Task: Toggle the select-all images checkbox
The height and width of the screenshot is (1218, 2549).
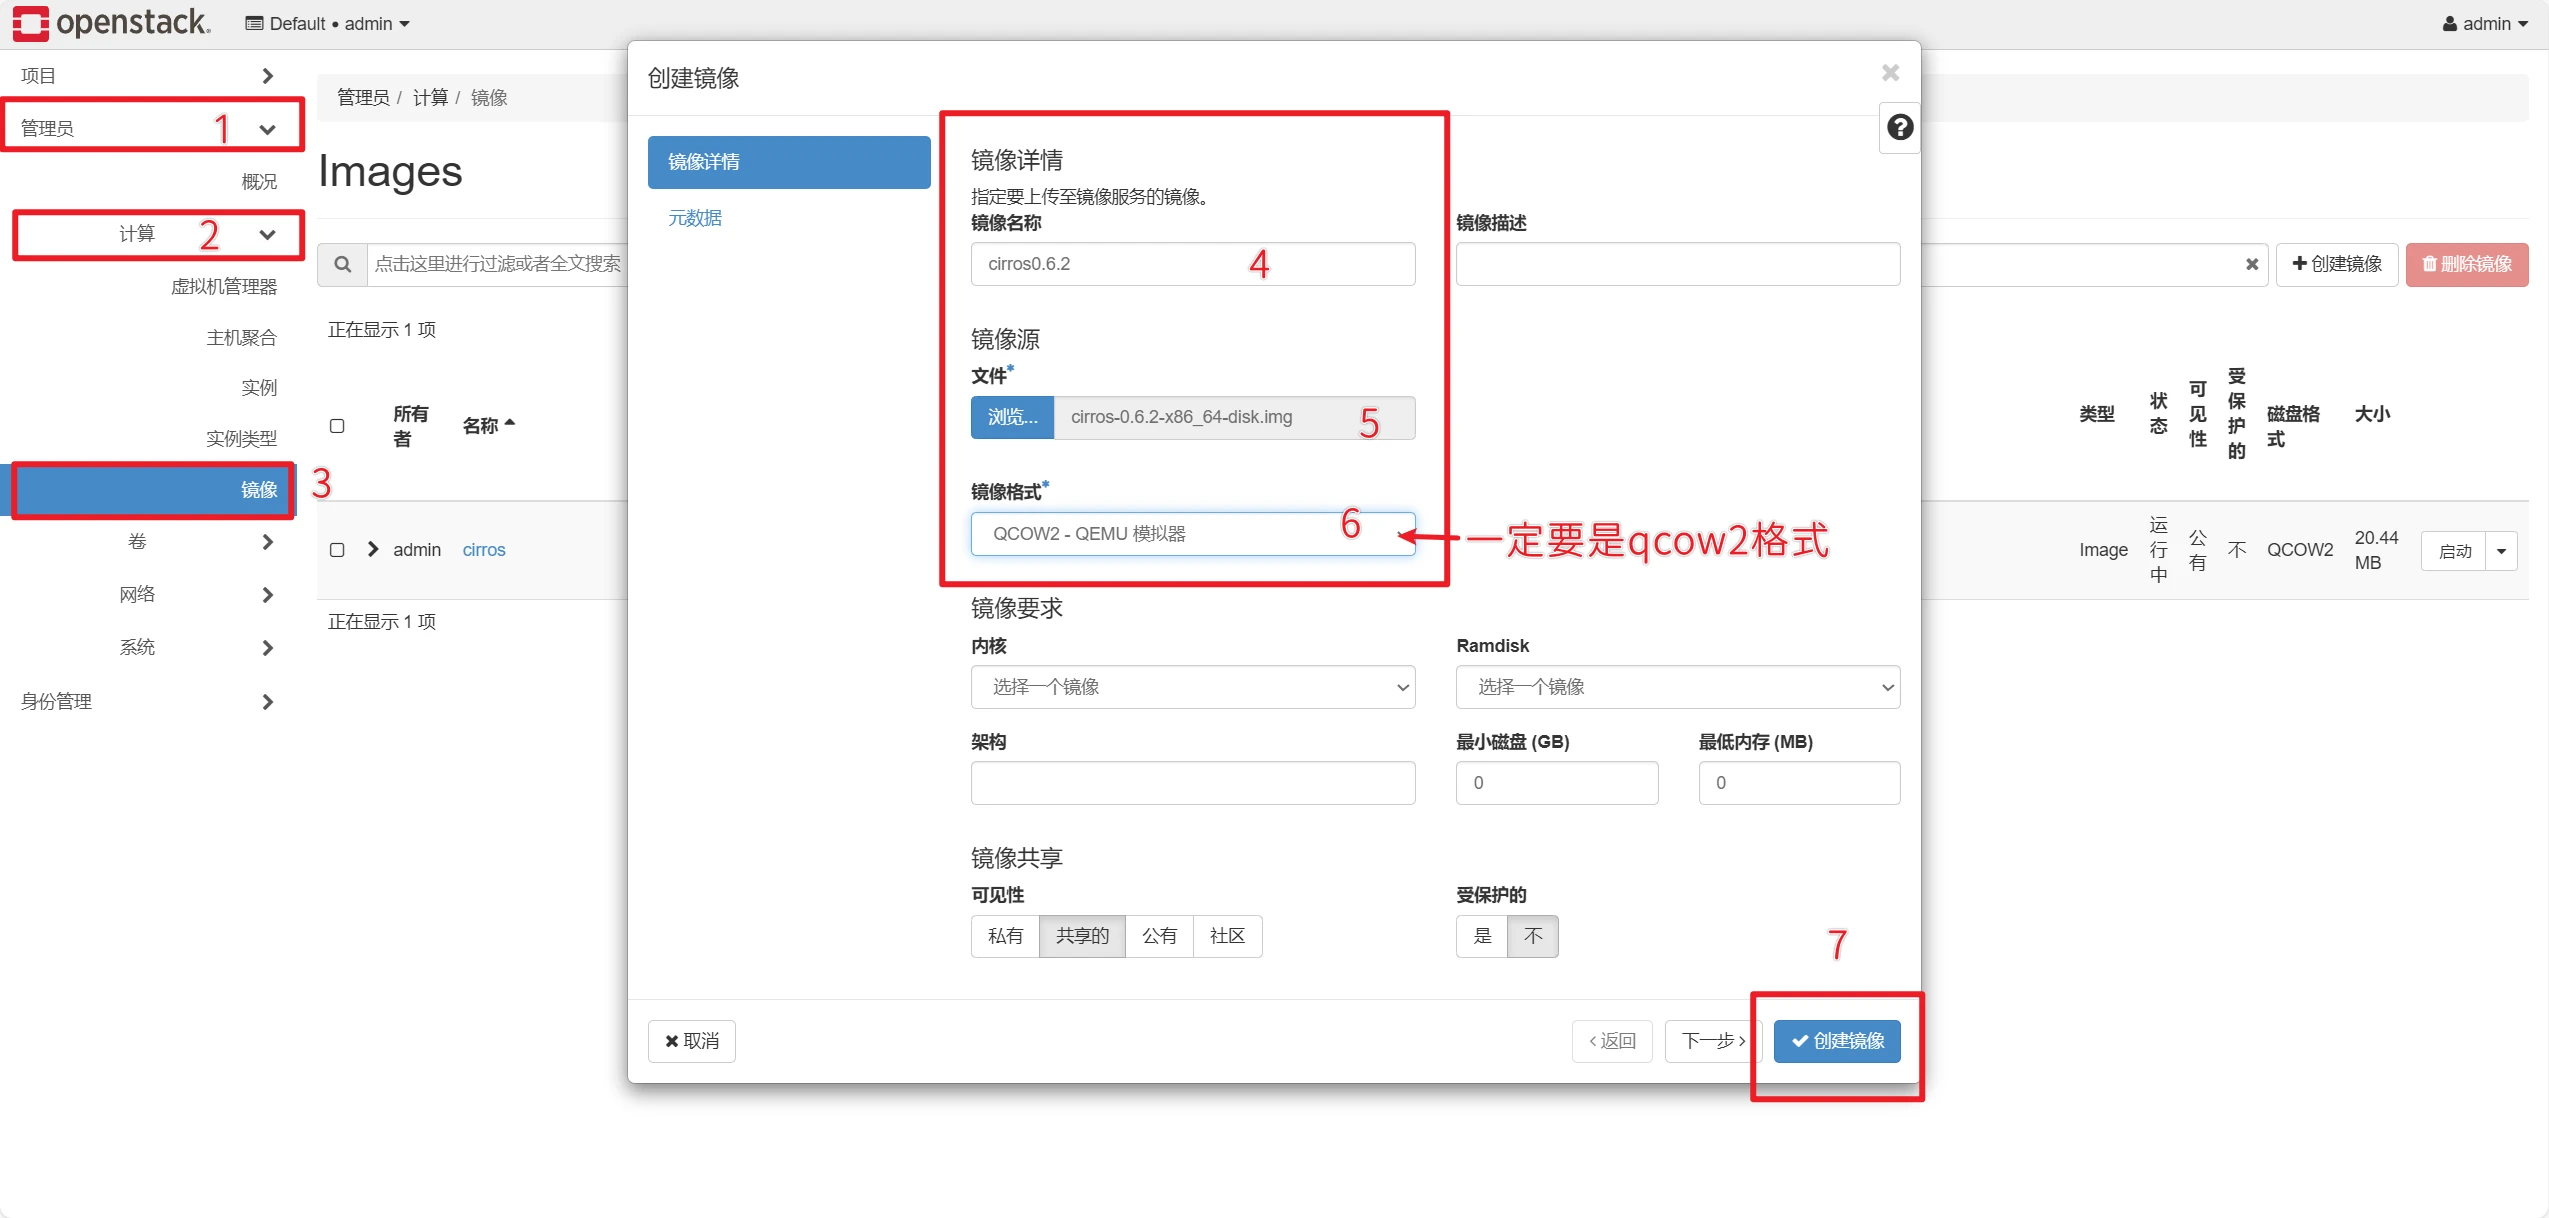Action: (337, 426)
